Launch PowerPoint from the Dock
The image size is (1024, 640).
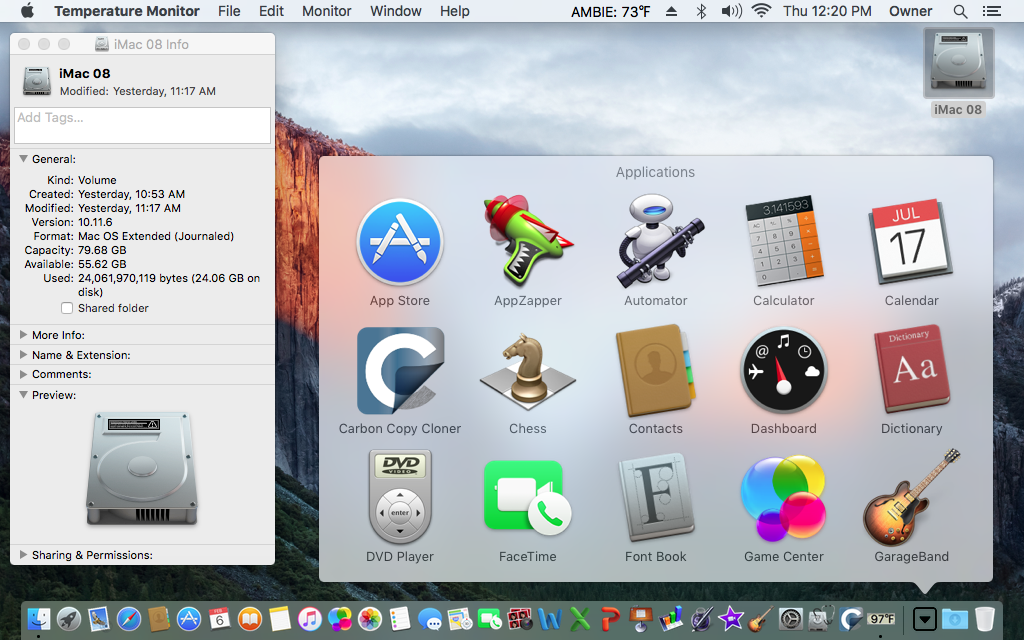pyautogui.click(x=610, y=618)
